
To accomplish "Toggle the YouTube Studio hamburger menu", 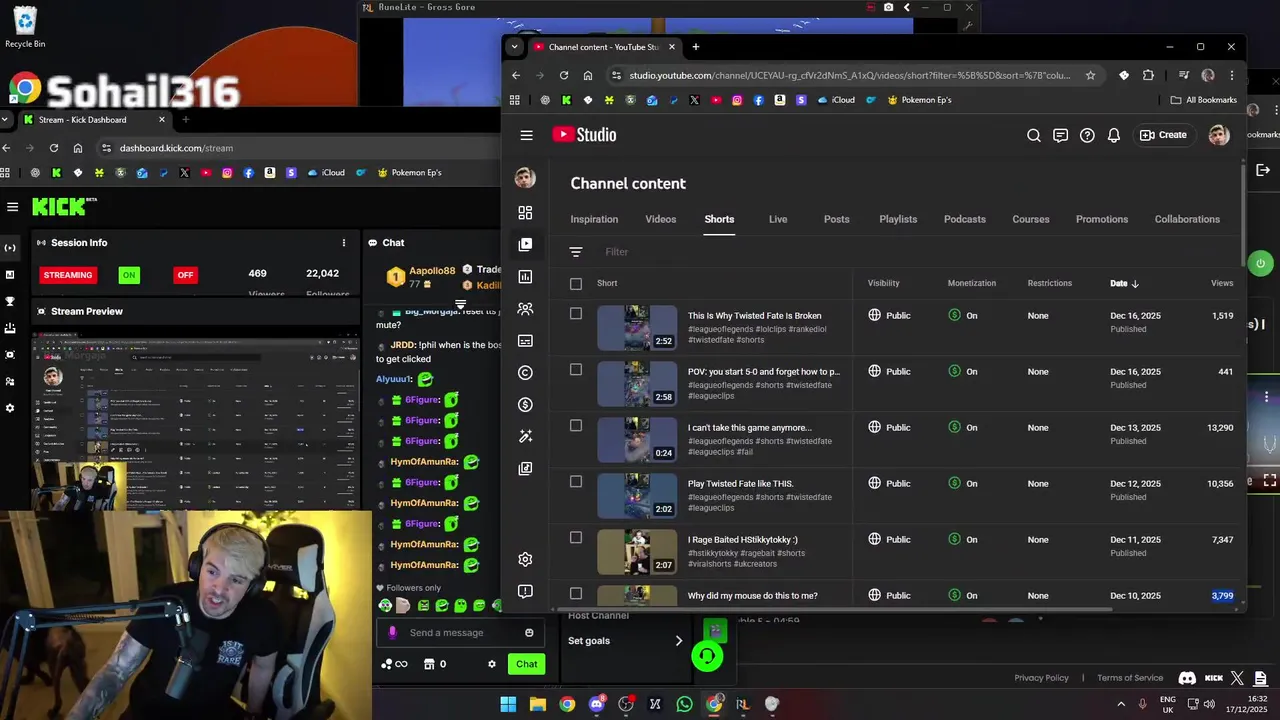I will [526, 135].
